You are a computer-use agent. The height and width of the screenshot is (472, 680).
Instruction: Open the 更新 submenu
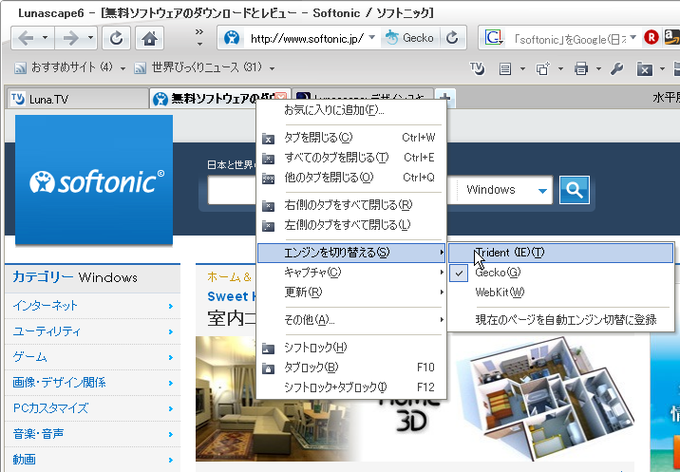point(351,292)
